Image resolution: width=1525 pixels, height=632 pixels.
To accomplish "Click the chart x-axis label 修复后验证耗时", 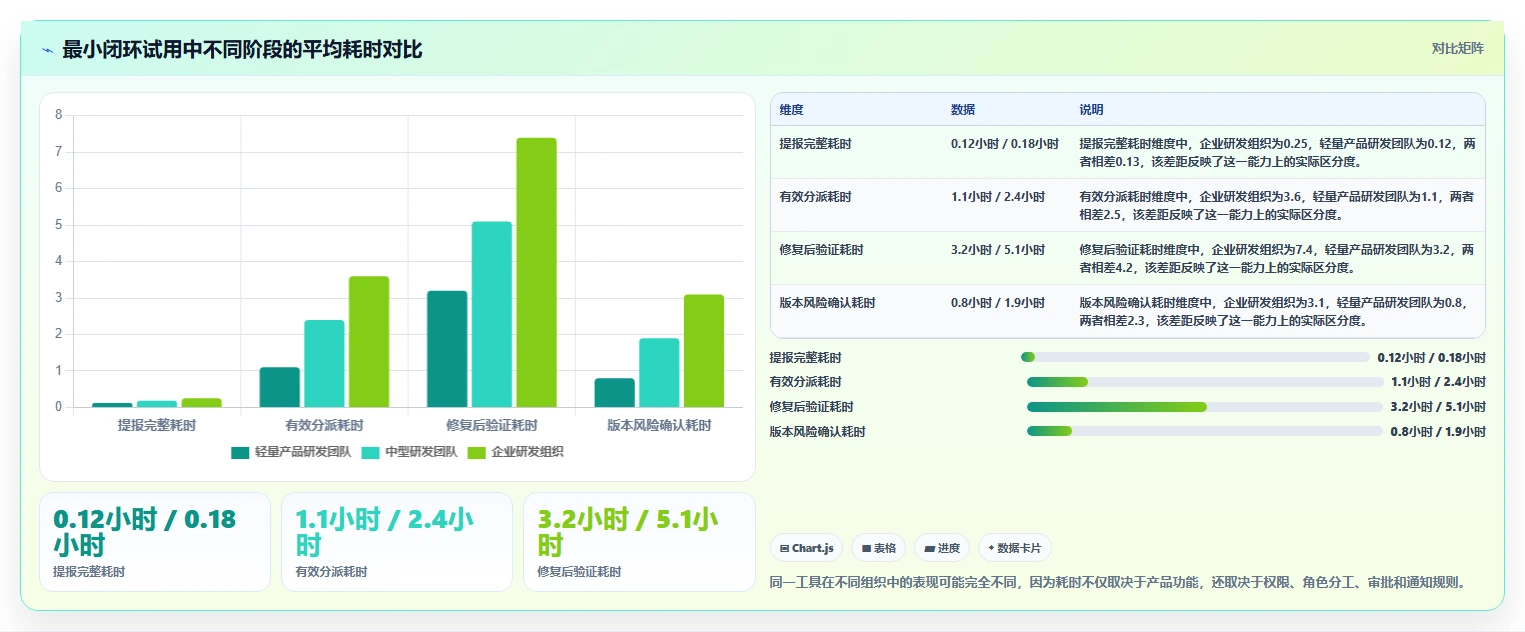I will click(x=492, y=425).
